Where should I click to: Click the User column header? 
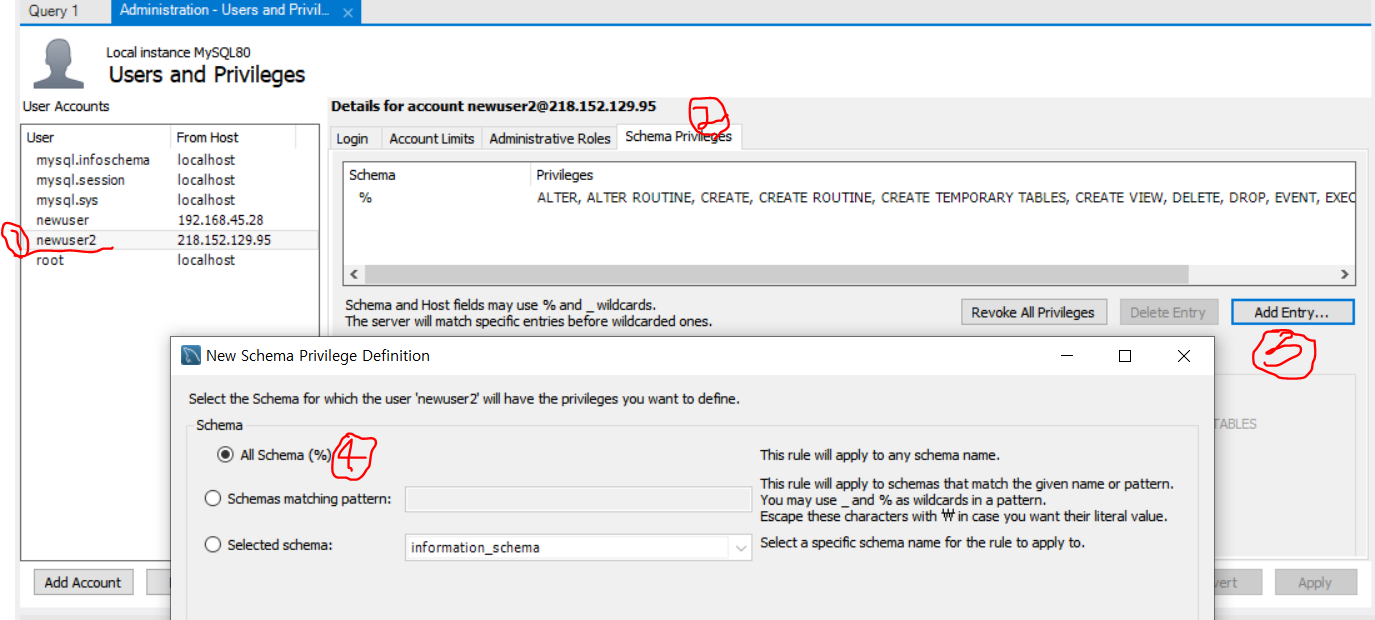pos(96,138)
